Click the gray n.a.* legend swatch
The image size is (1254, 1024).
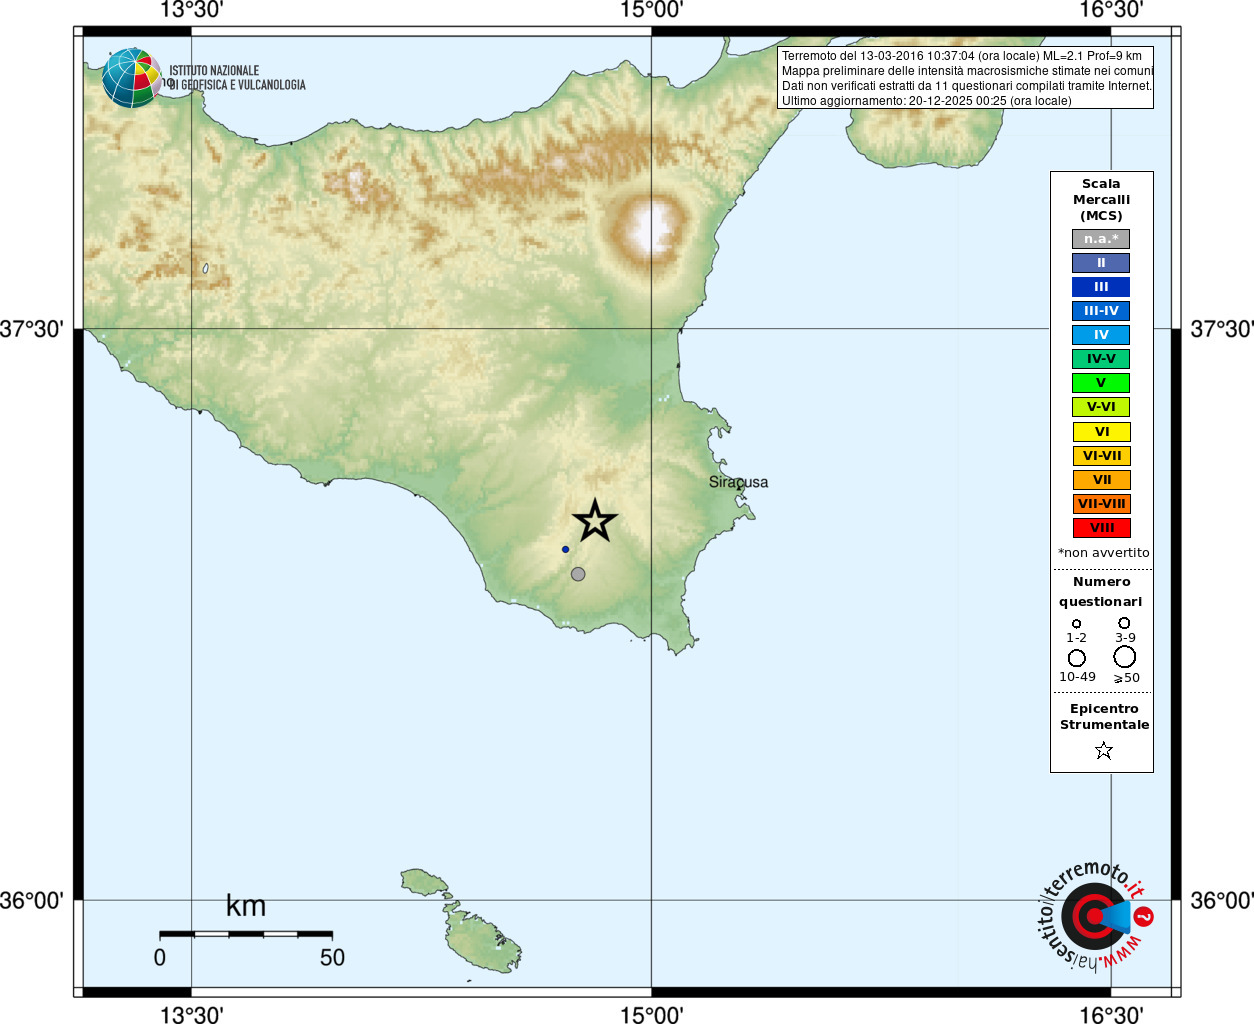pos(1101,239)
